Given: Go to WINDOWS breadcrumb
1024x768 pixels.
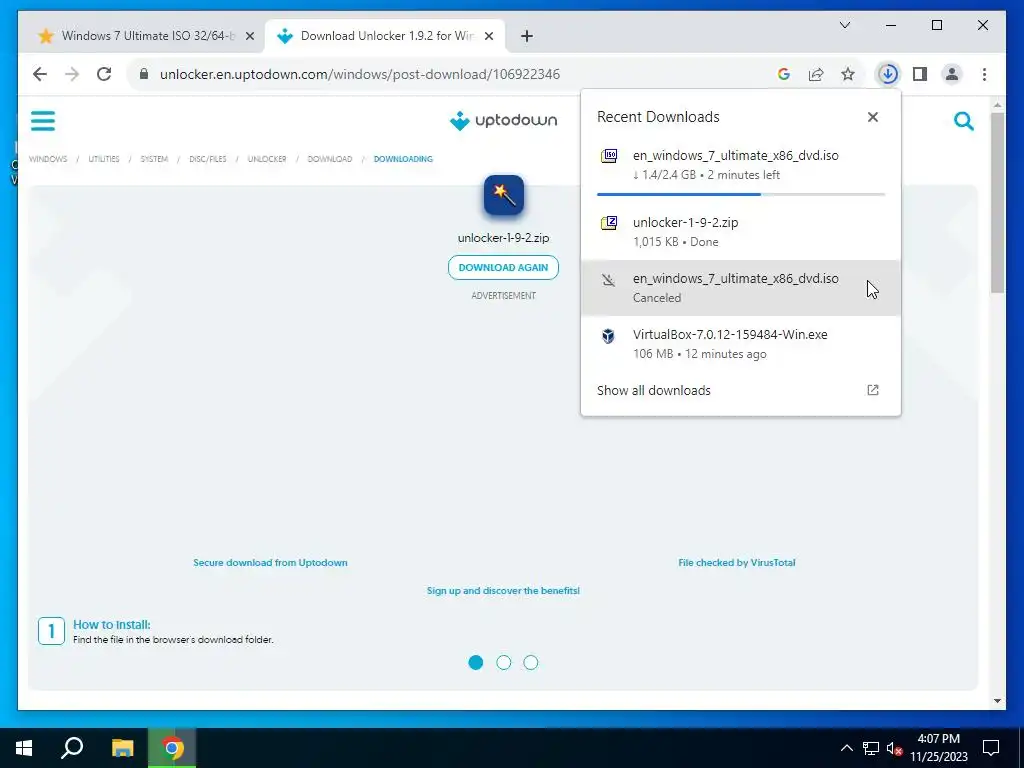Looking at the screenshot, I should 48,159.
